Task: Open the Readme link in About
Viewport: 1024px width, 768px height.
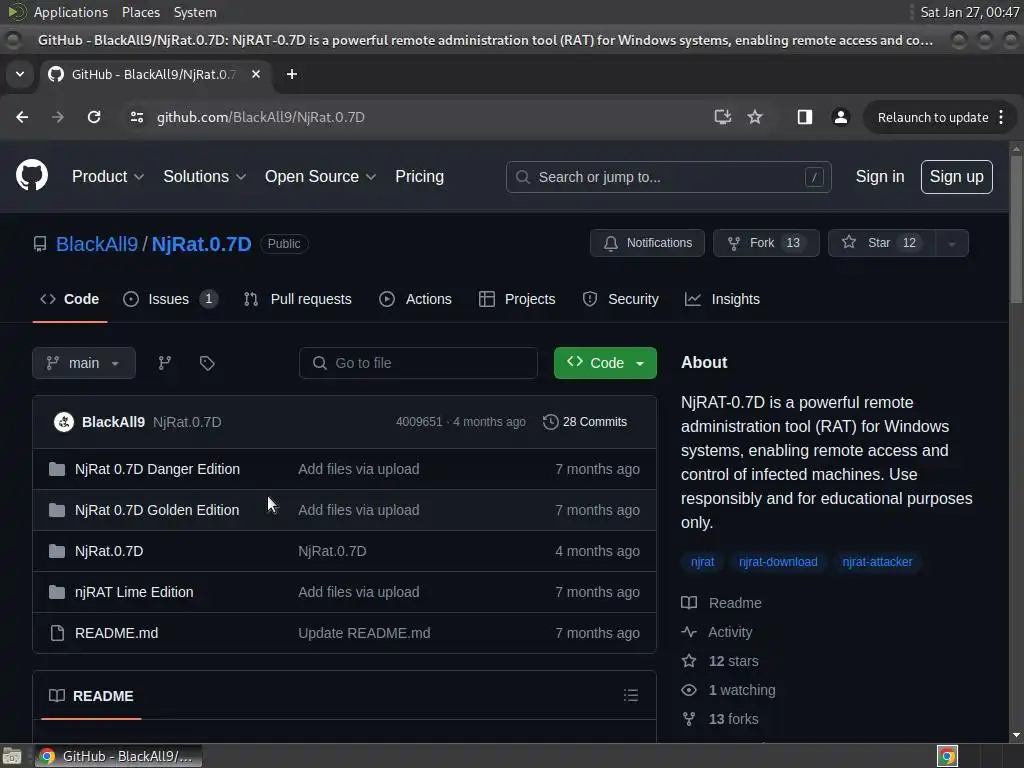Action: (722, 603)
